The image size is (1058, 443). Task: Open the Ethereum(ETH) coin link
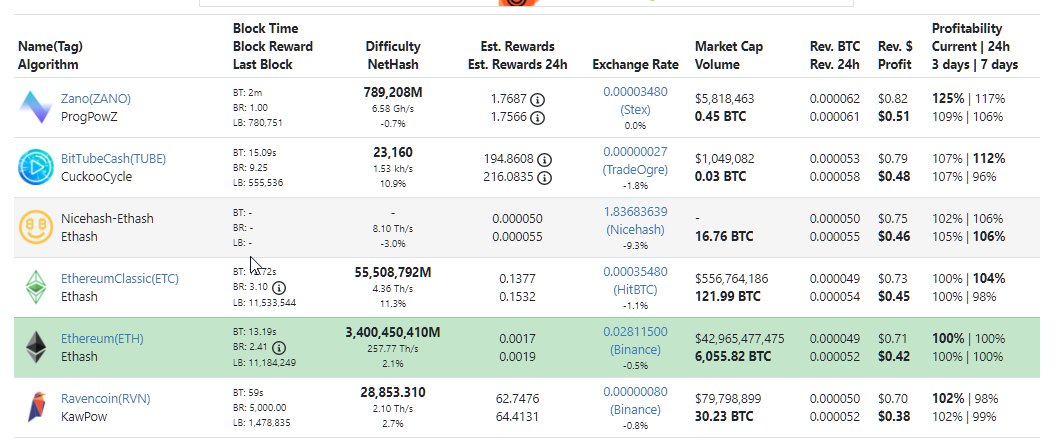pos(103,338)
